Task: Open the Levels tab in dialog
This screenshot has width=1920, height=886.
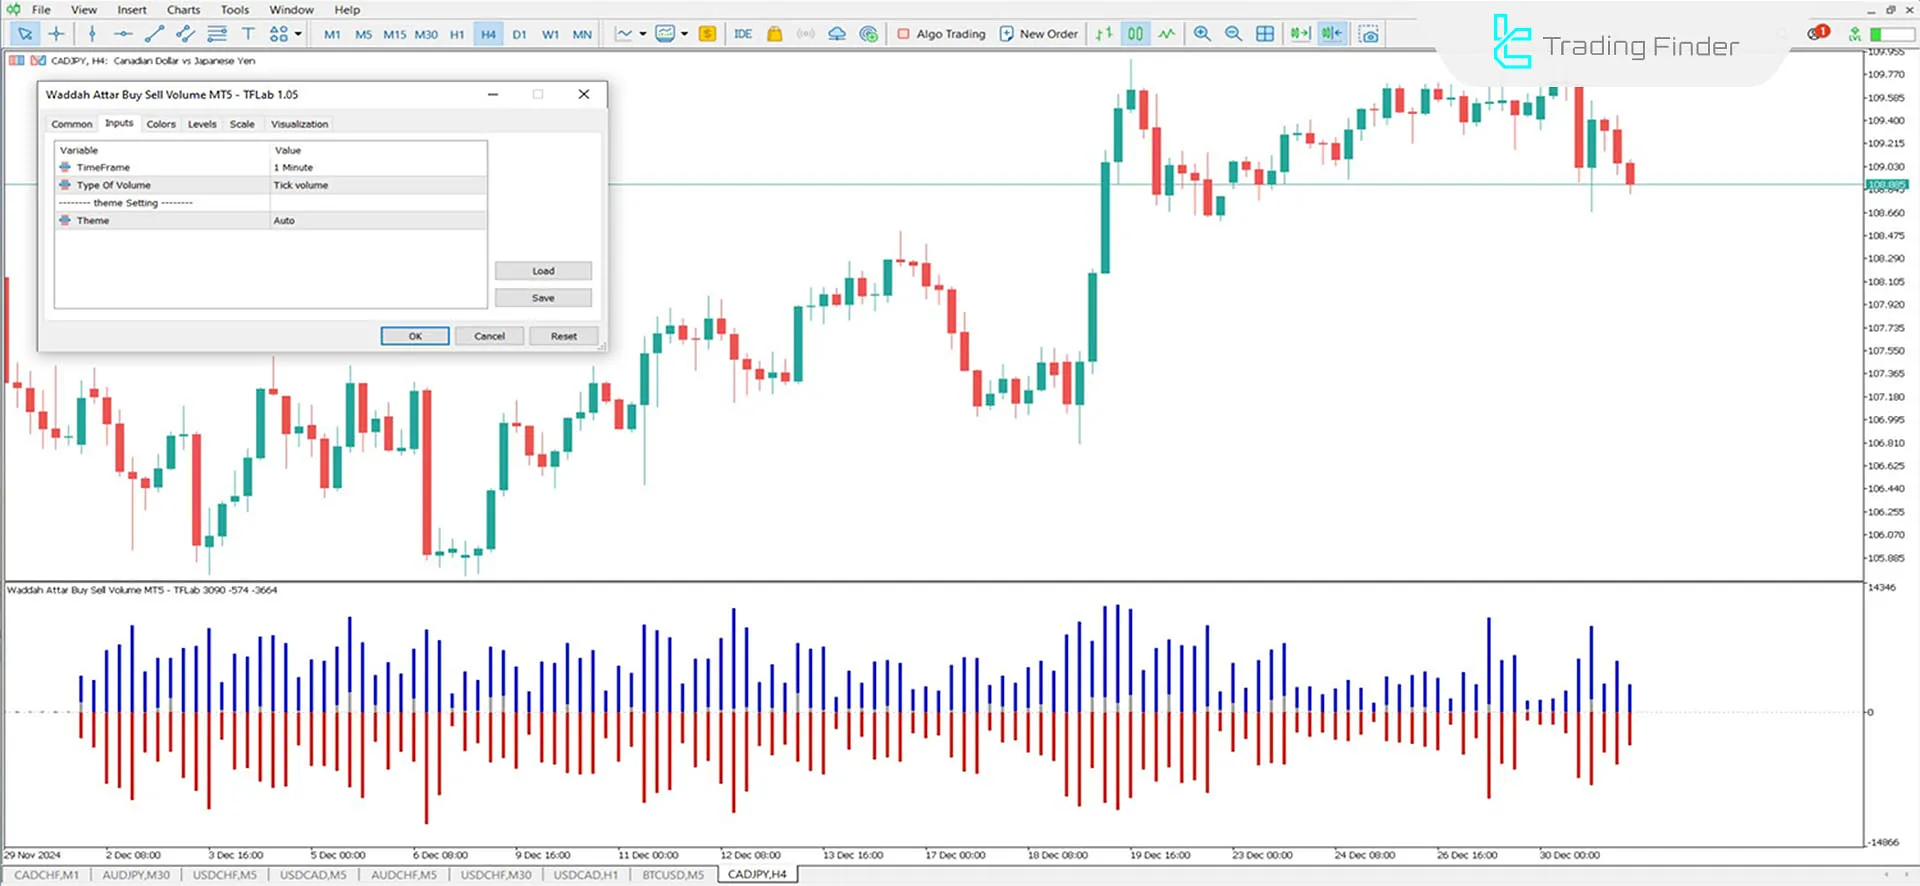Action: [x=202, y=124]
